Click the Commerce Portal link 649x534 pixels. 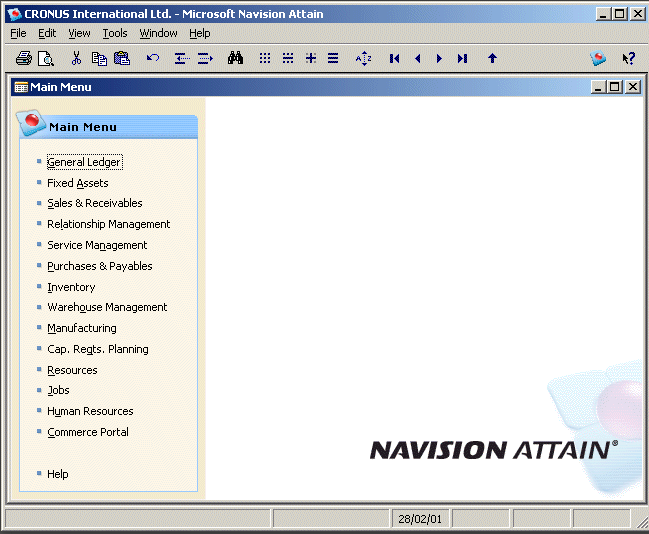click(88, 432)
